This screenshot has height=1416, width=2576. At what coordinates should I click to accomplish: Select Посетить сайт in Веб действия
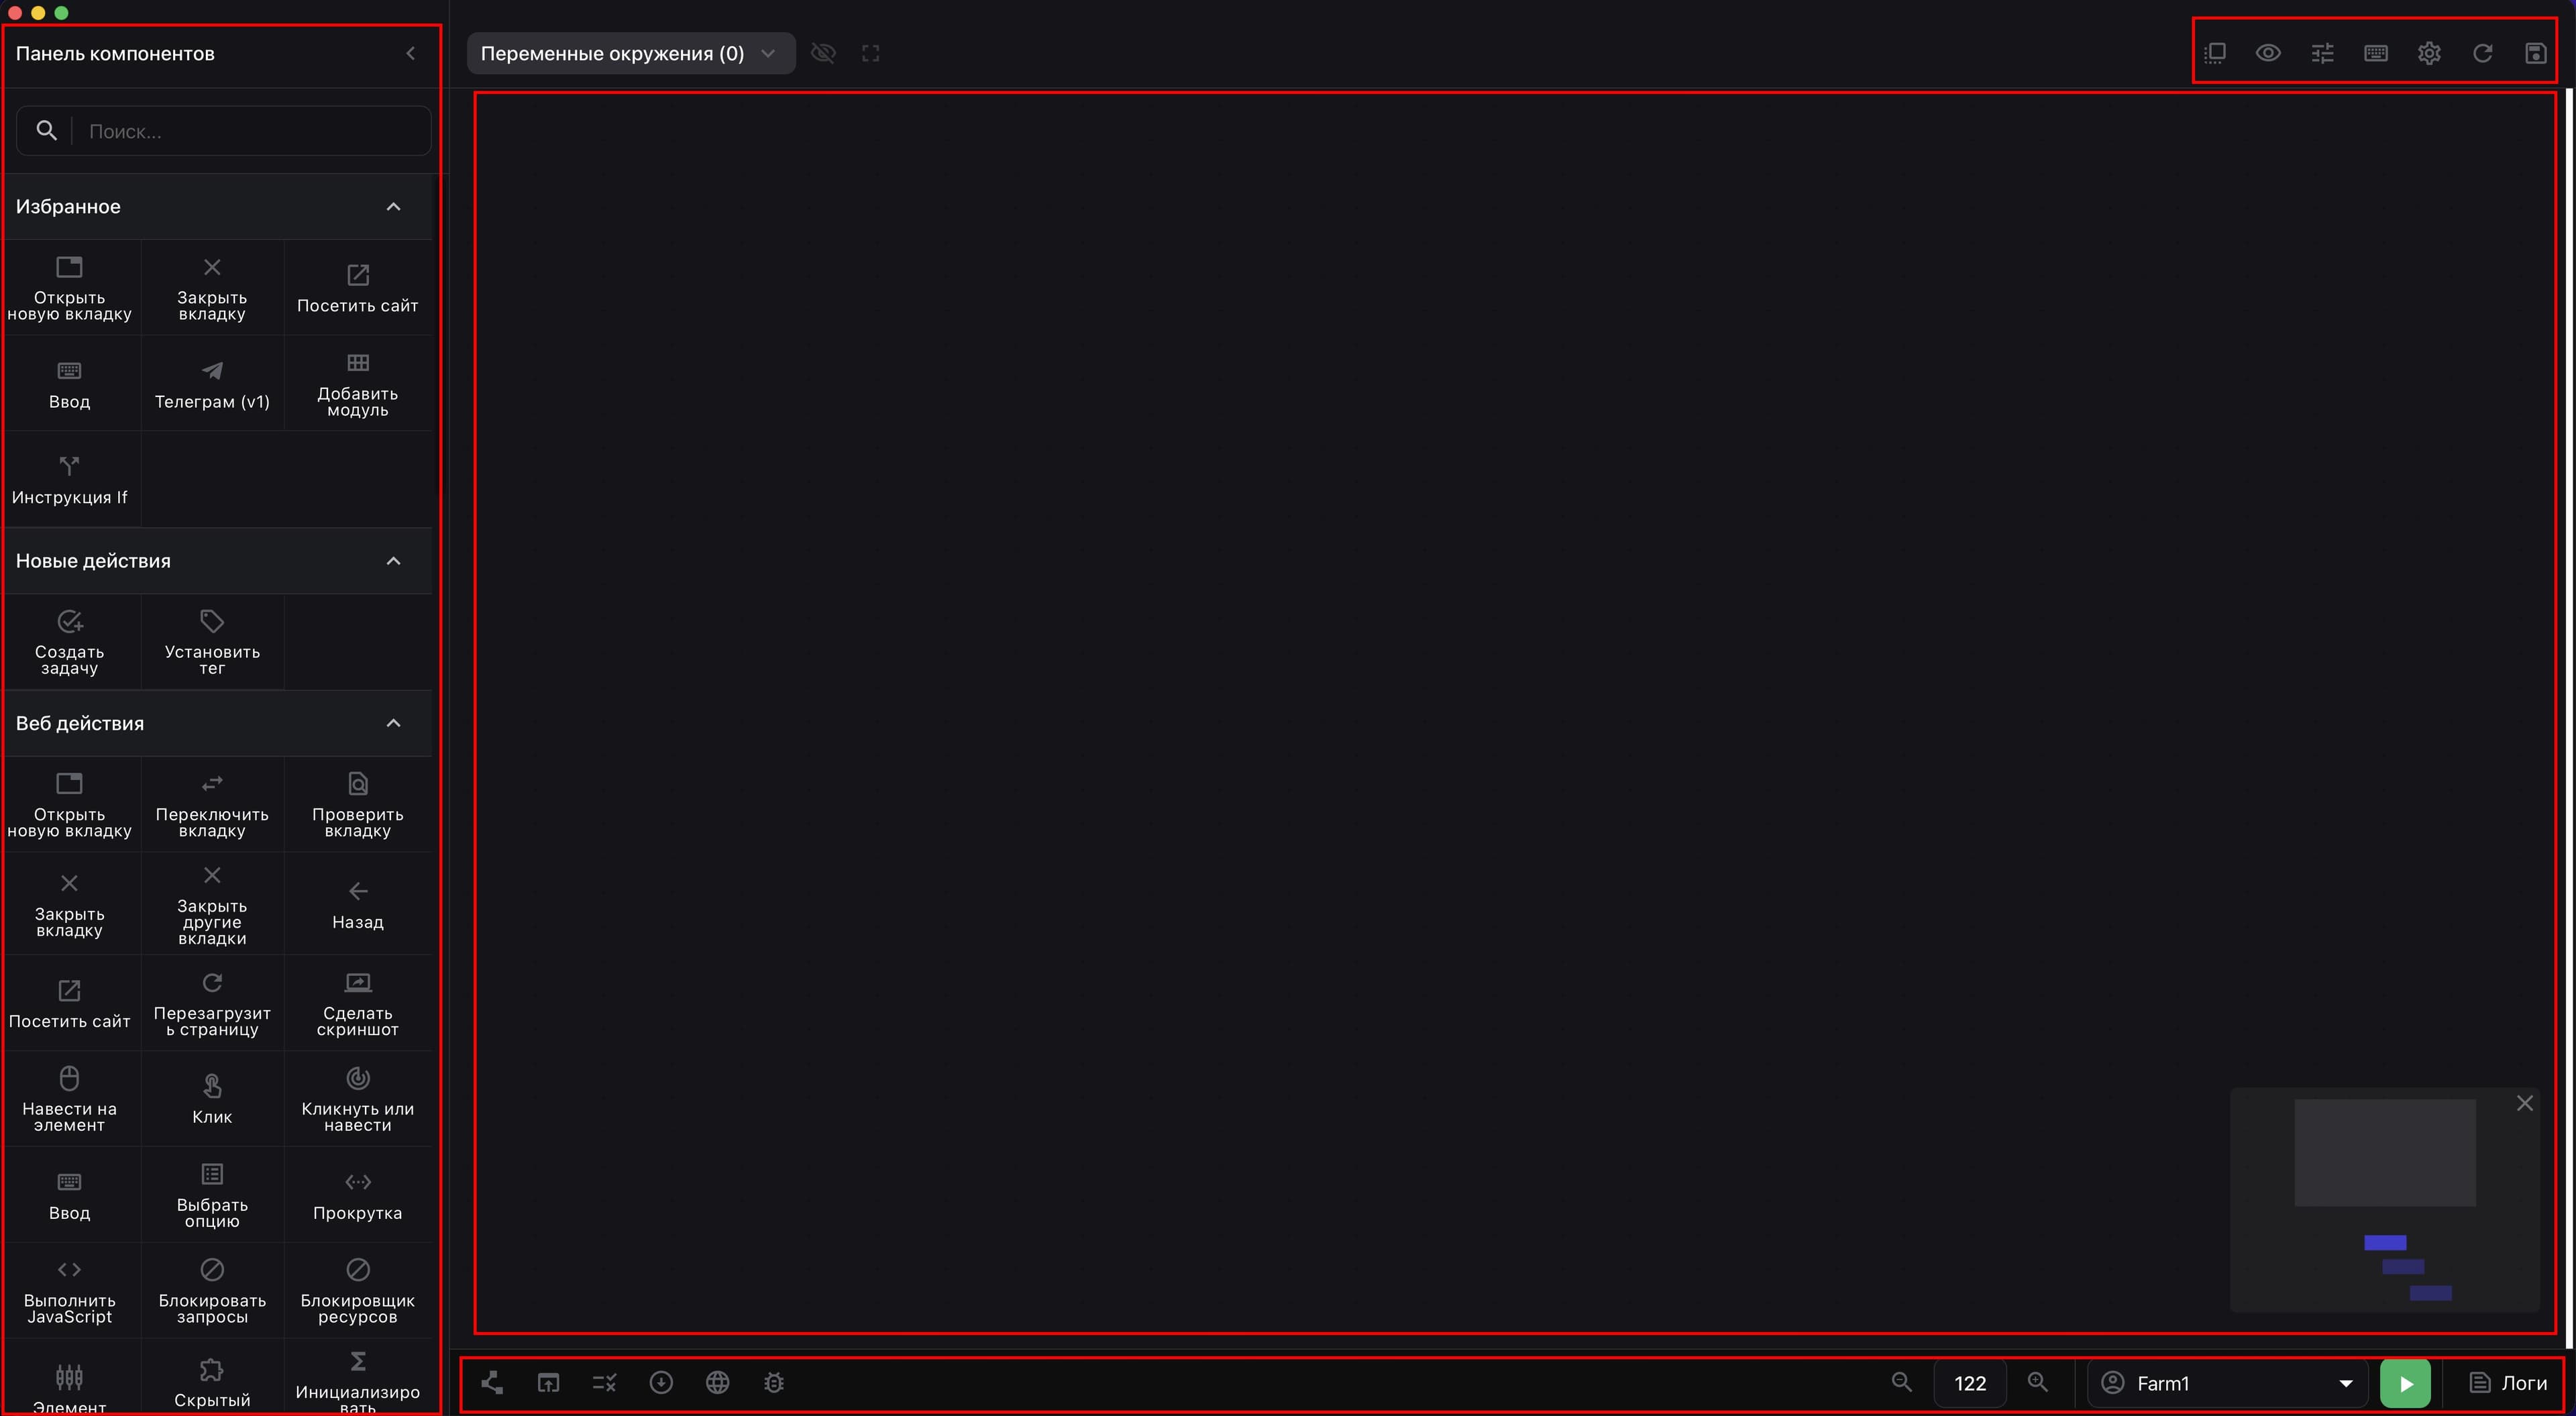point(69,1003)
